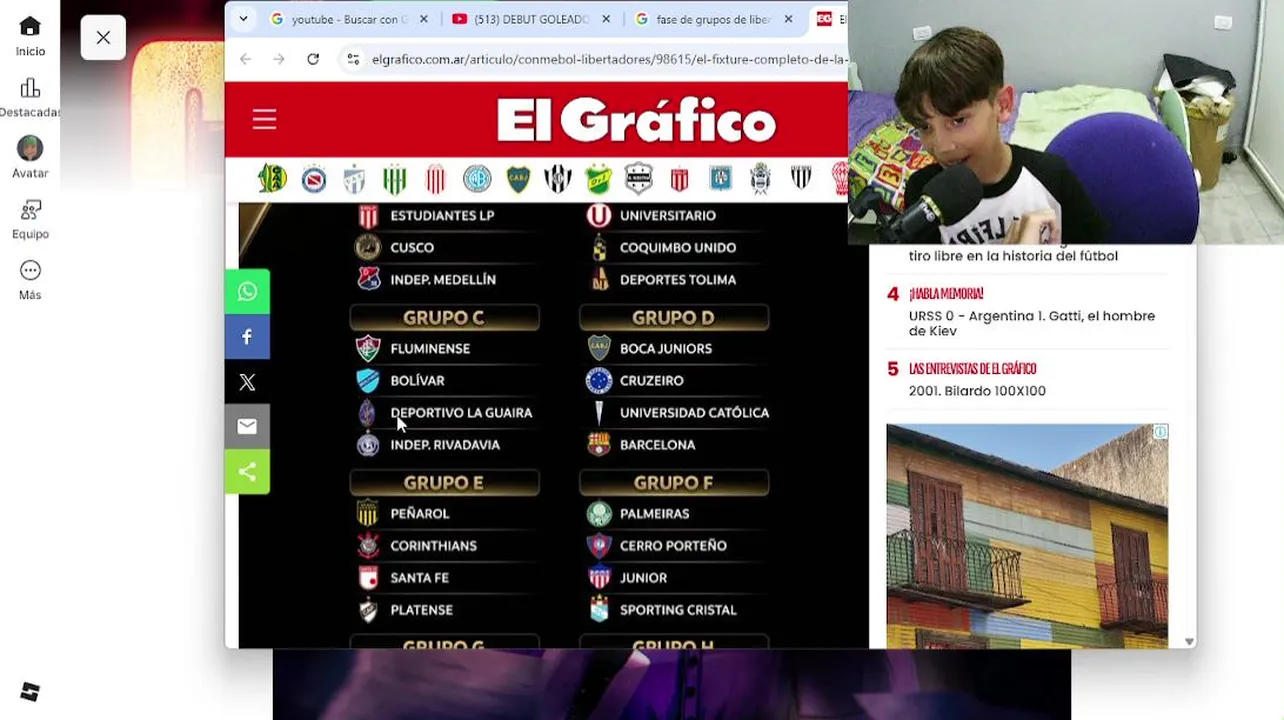
Task: Open the Equipo section icon
Action: click(x=30, y=210)
